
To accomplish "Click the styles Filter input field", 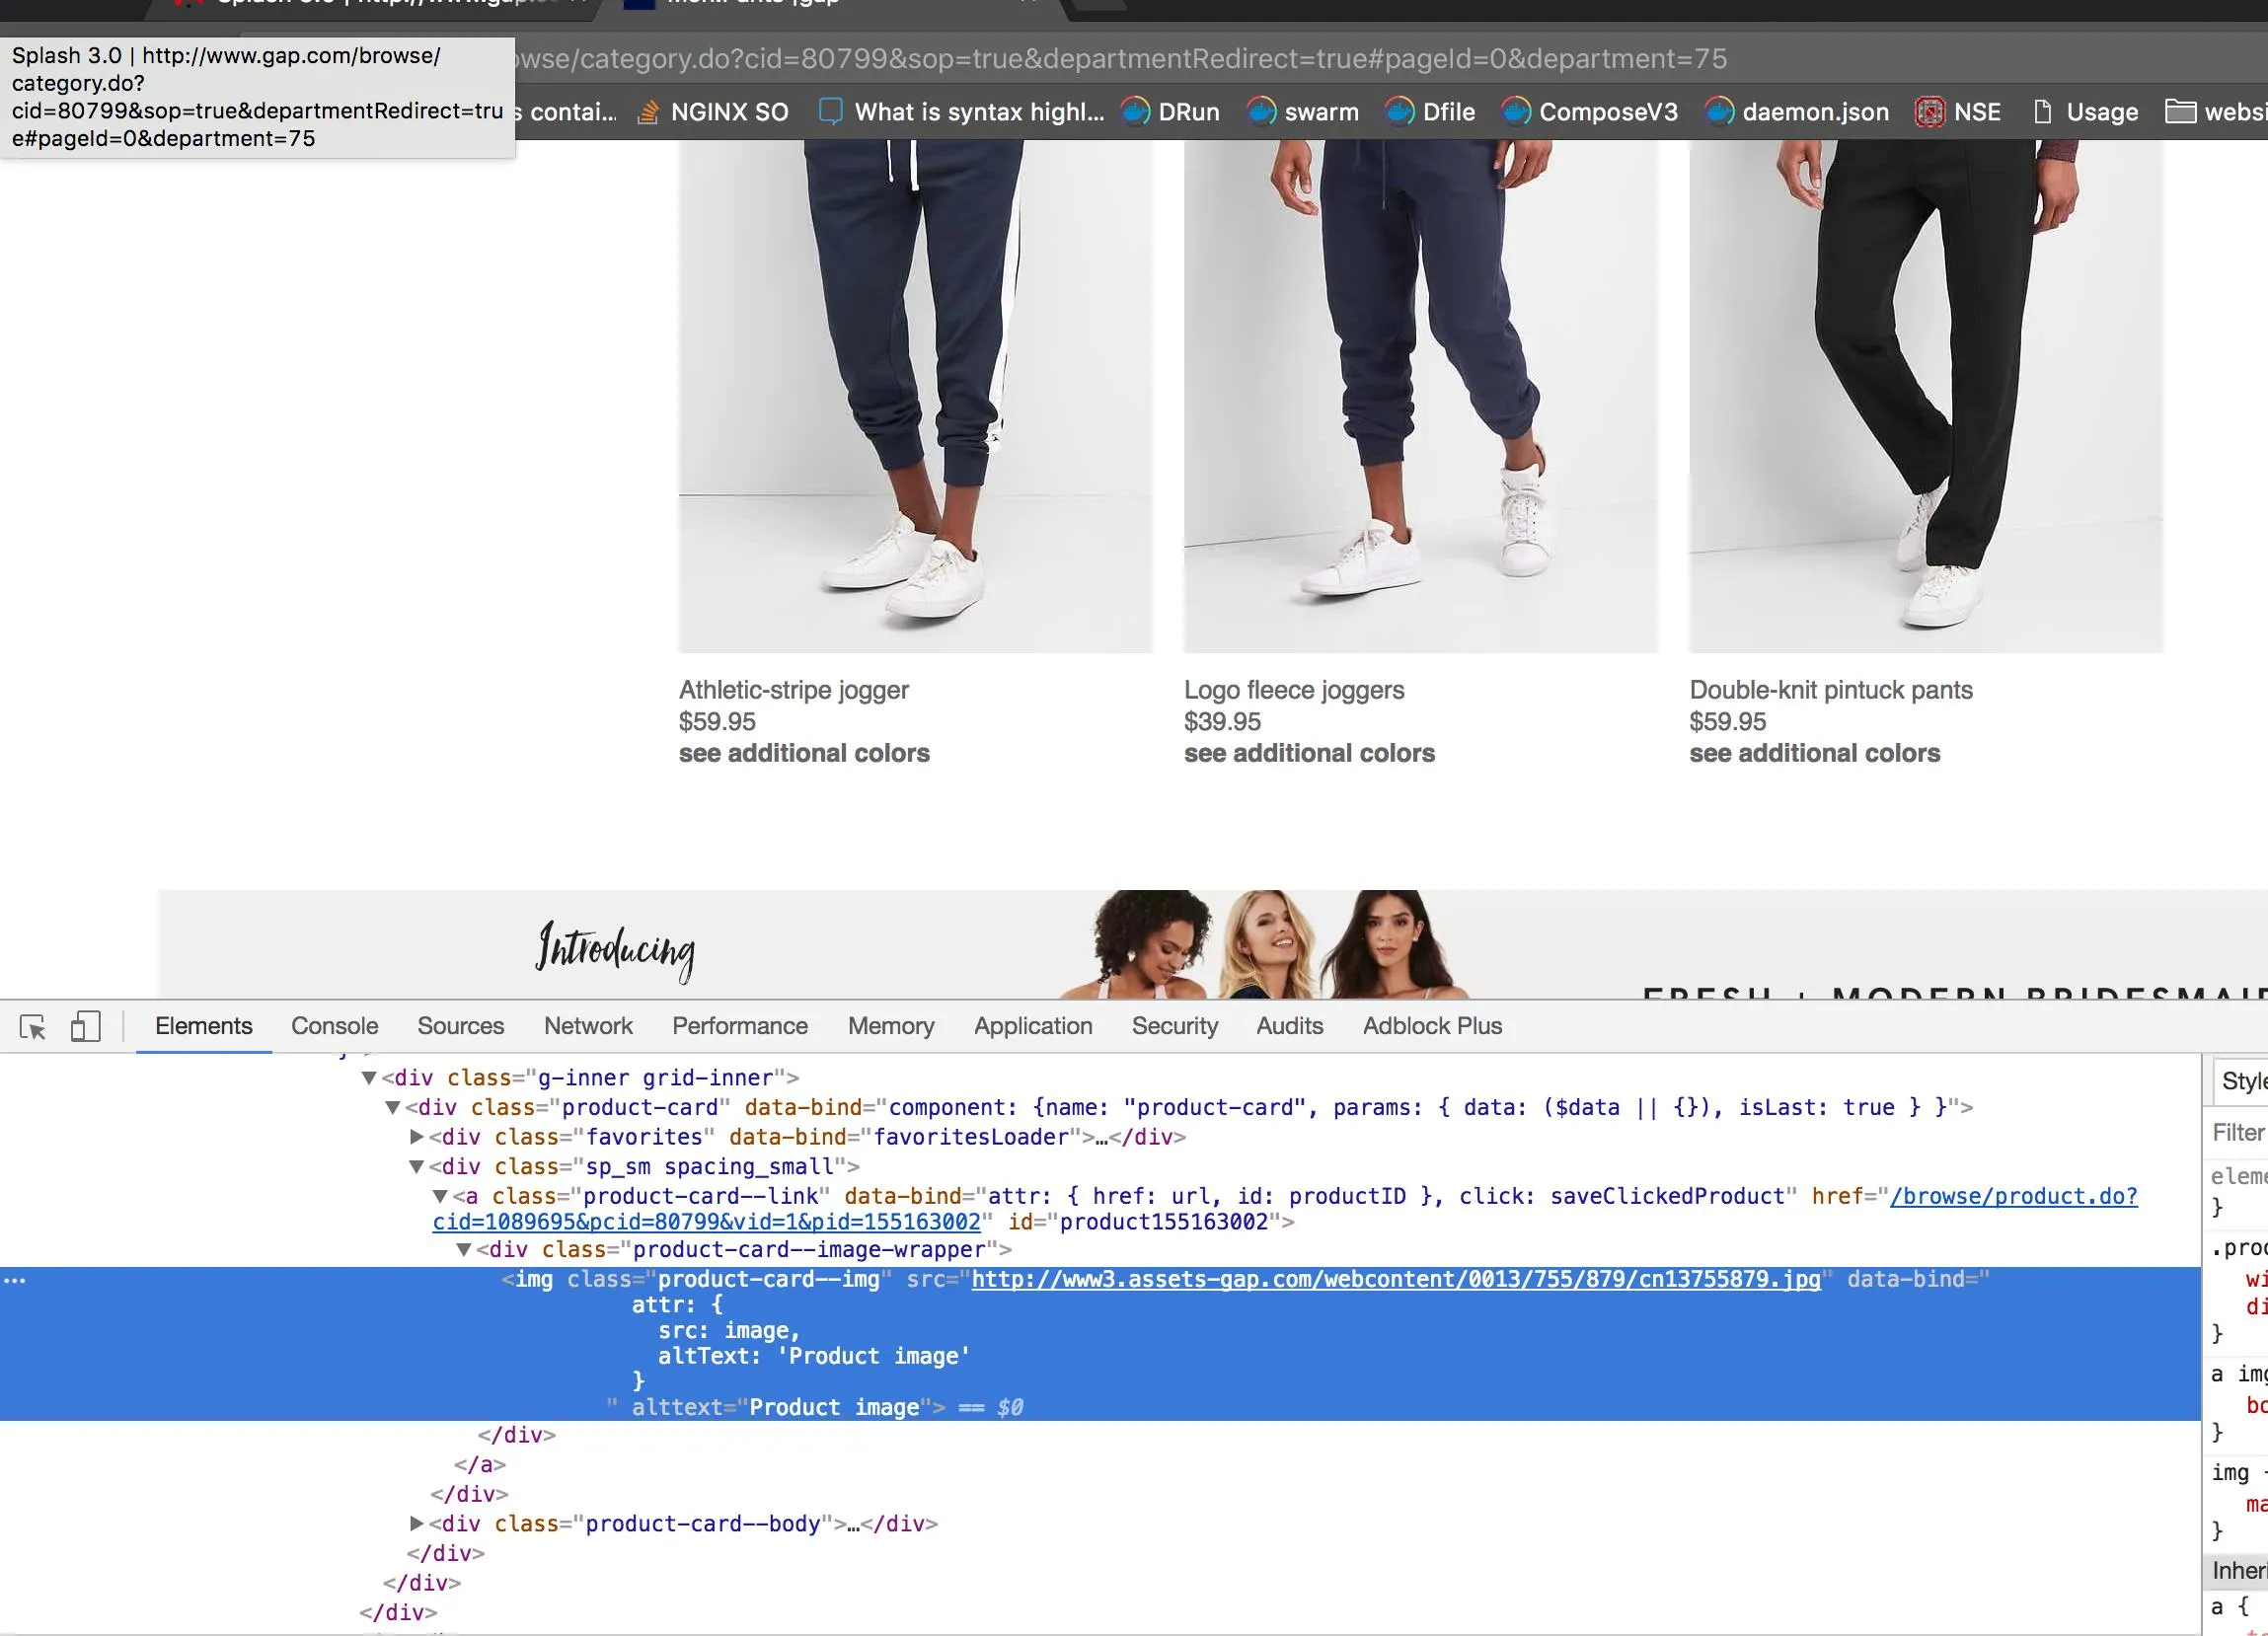I will coord(2240,1133).
